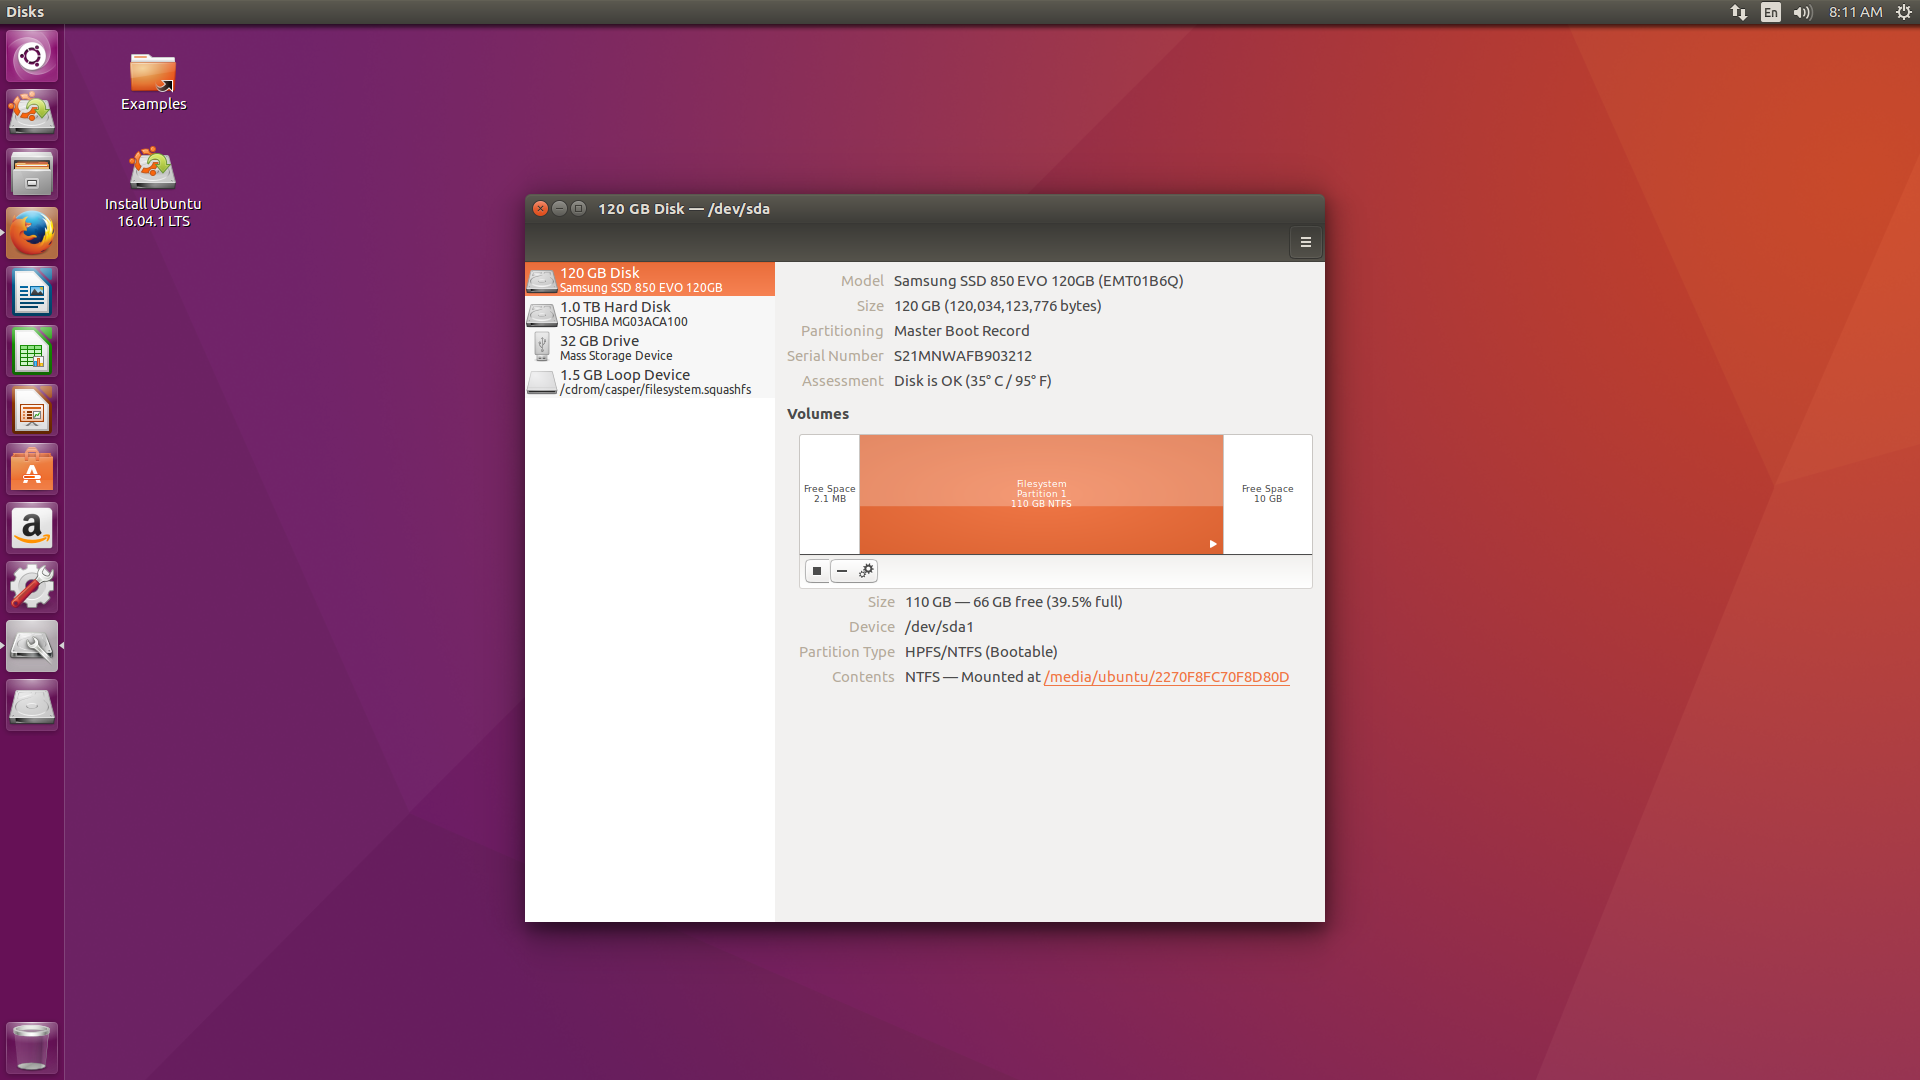Open system power gear menu
Viewport: 1920px width, 1080px height.
pos(1904,12)
